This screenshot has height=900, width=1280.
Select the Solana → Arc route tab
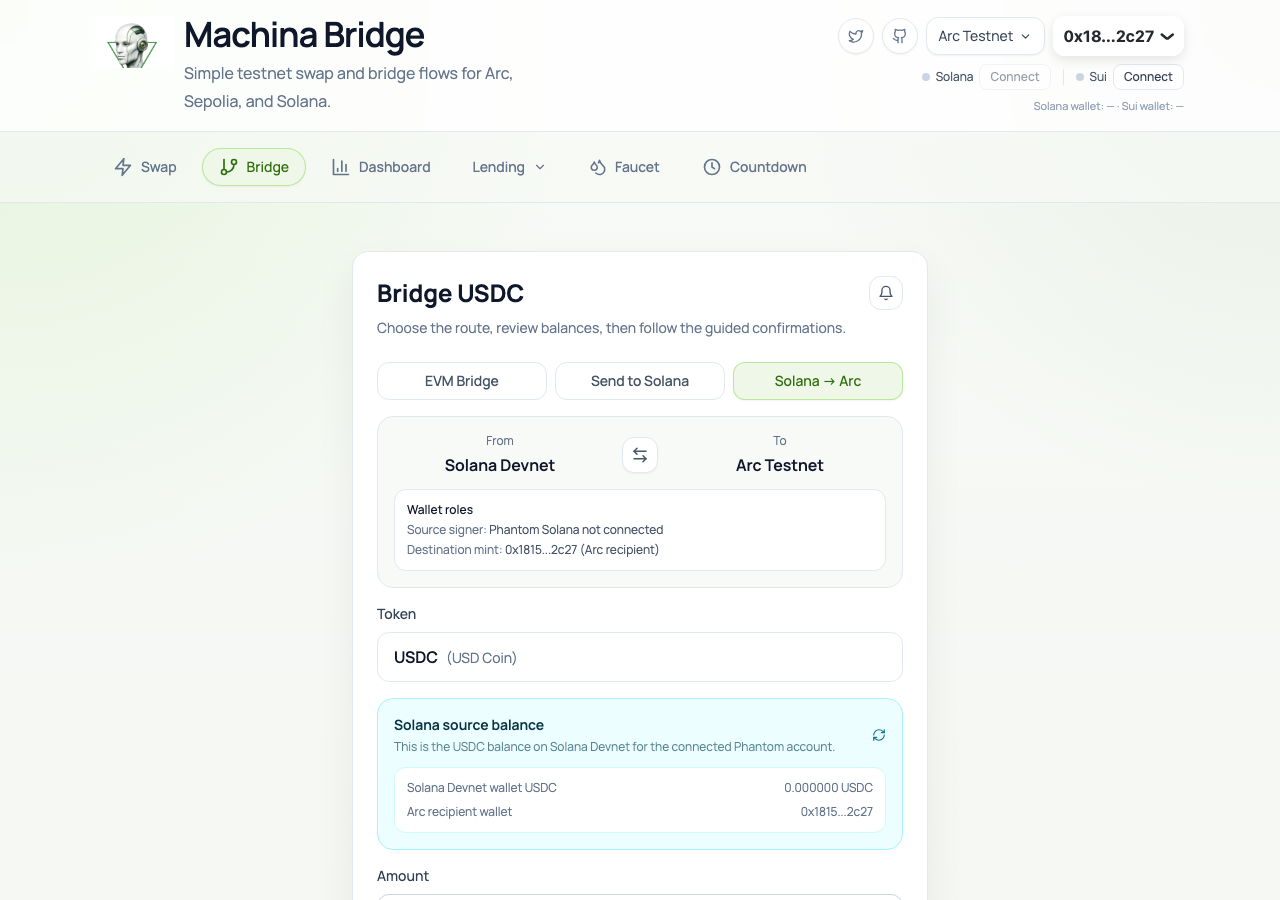point(818,381)
